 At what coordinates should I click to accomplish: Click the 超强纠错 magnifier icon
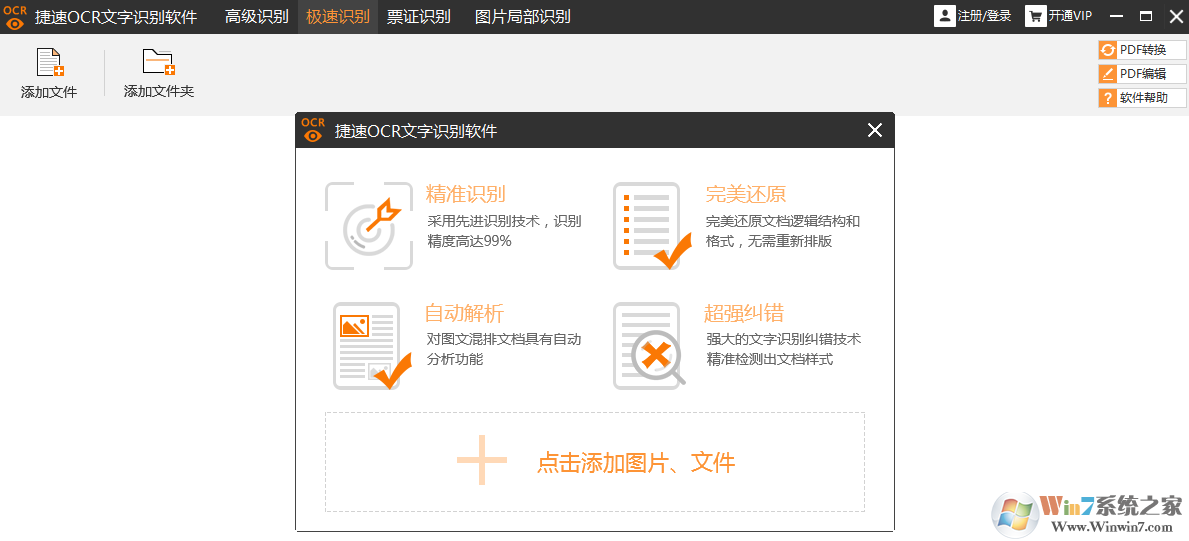tap(650, 346)
